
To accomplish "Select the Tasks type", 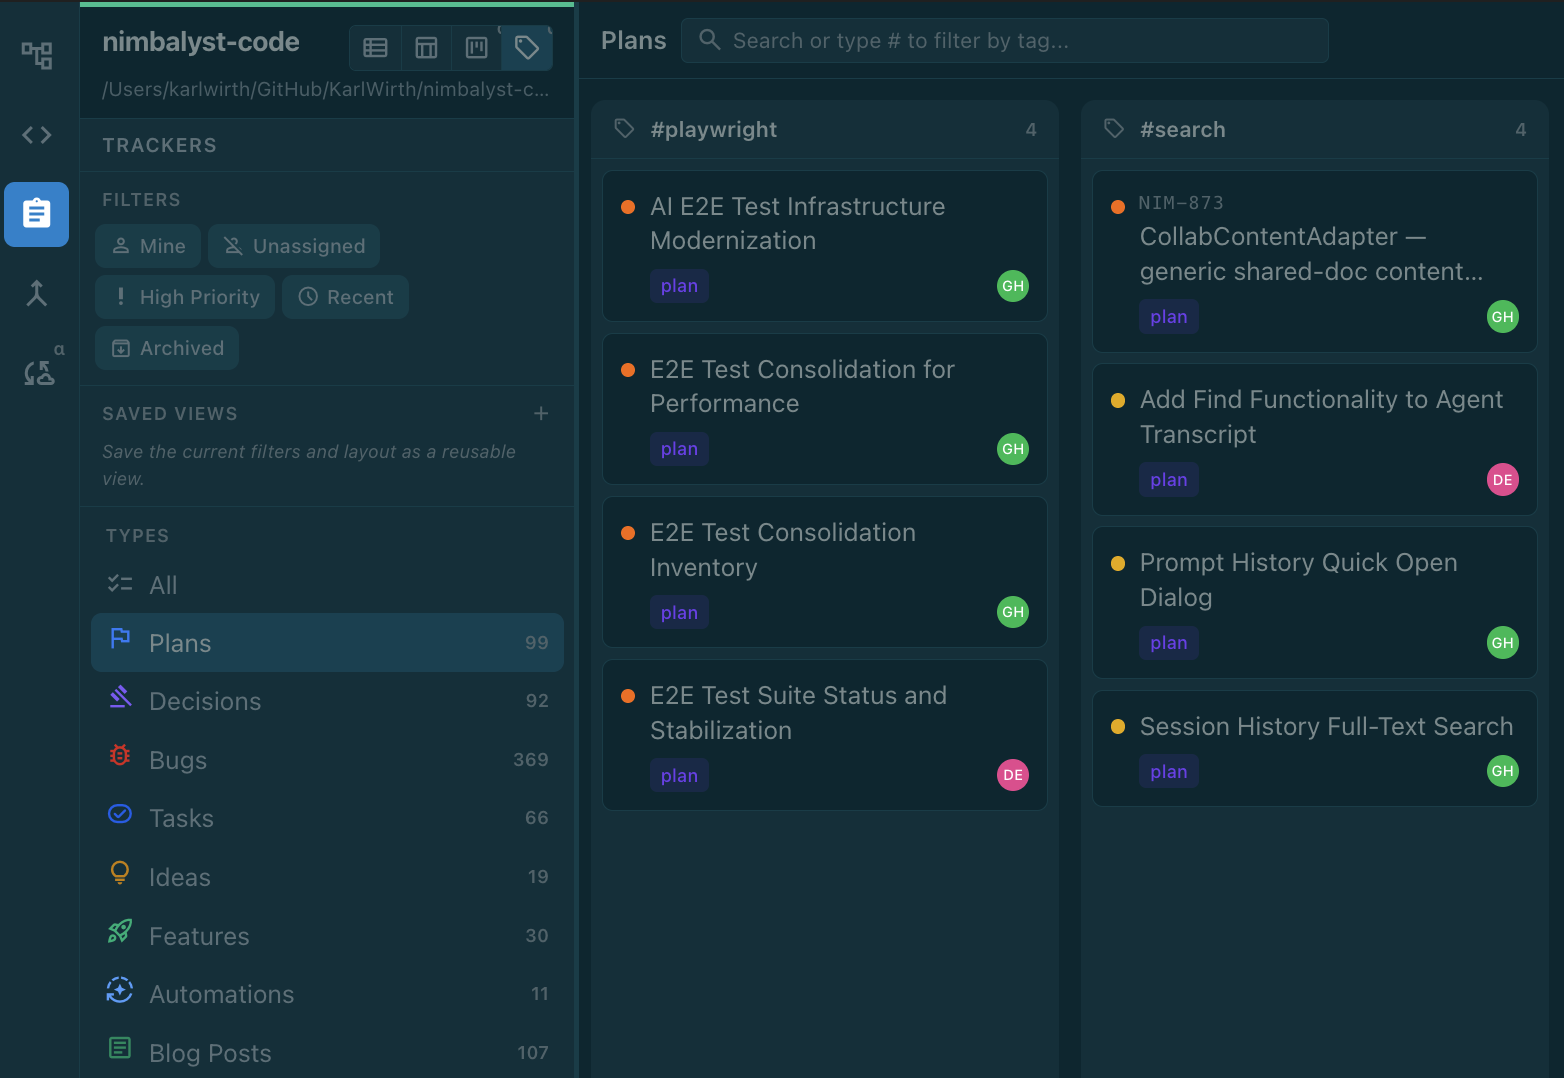I will point(327,818).
